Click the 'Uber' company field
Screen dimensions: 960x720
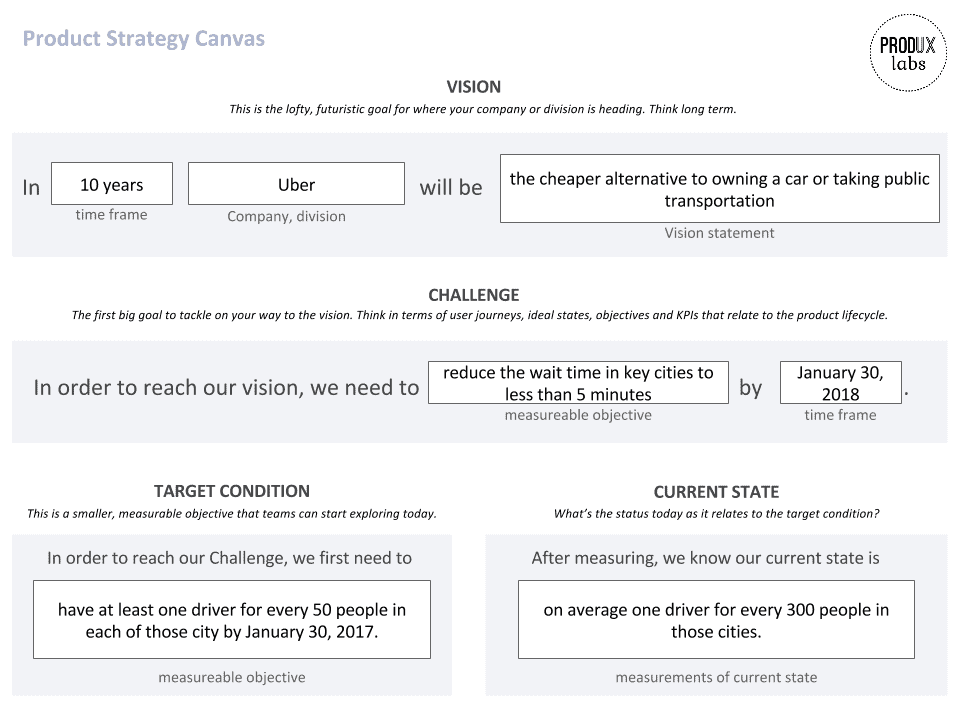296,184
